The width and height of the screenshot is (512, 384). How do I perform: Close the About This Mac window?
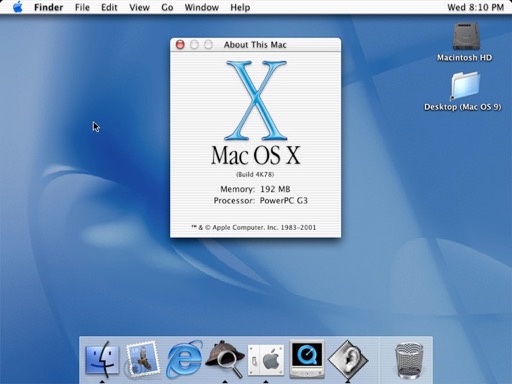(180, 44)
